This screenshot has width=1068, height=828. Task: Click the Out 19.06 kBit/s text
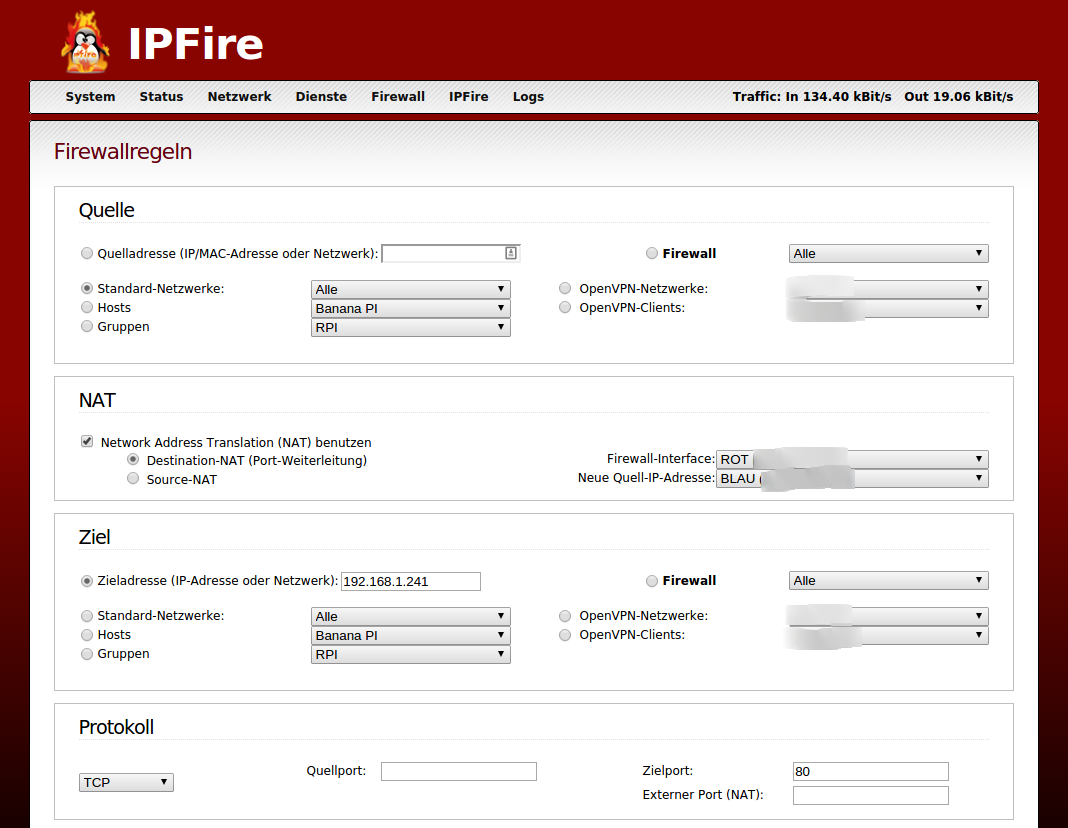[x=958, y=97]
